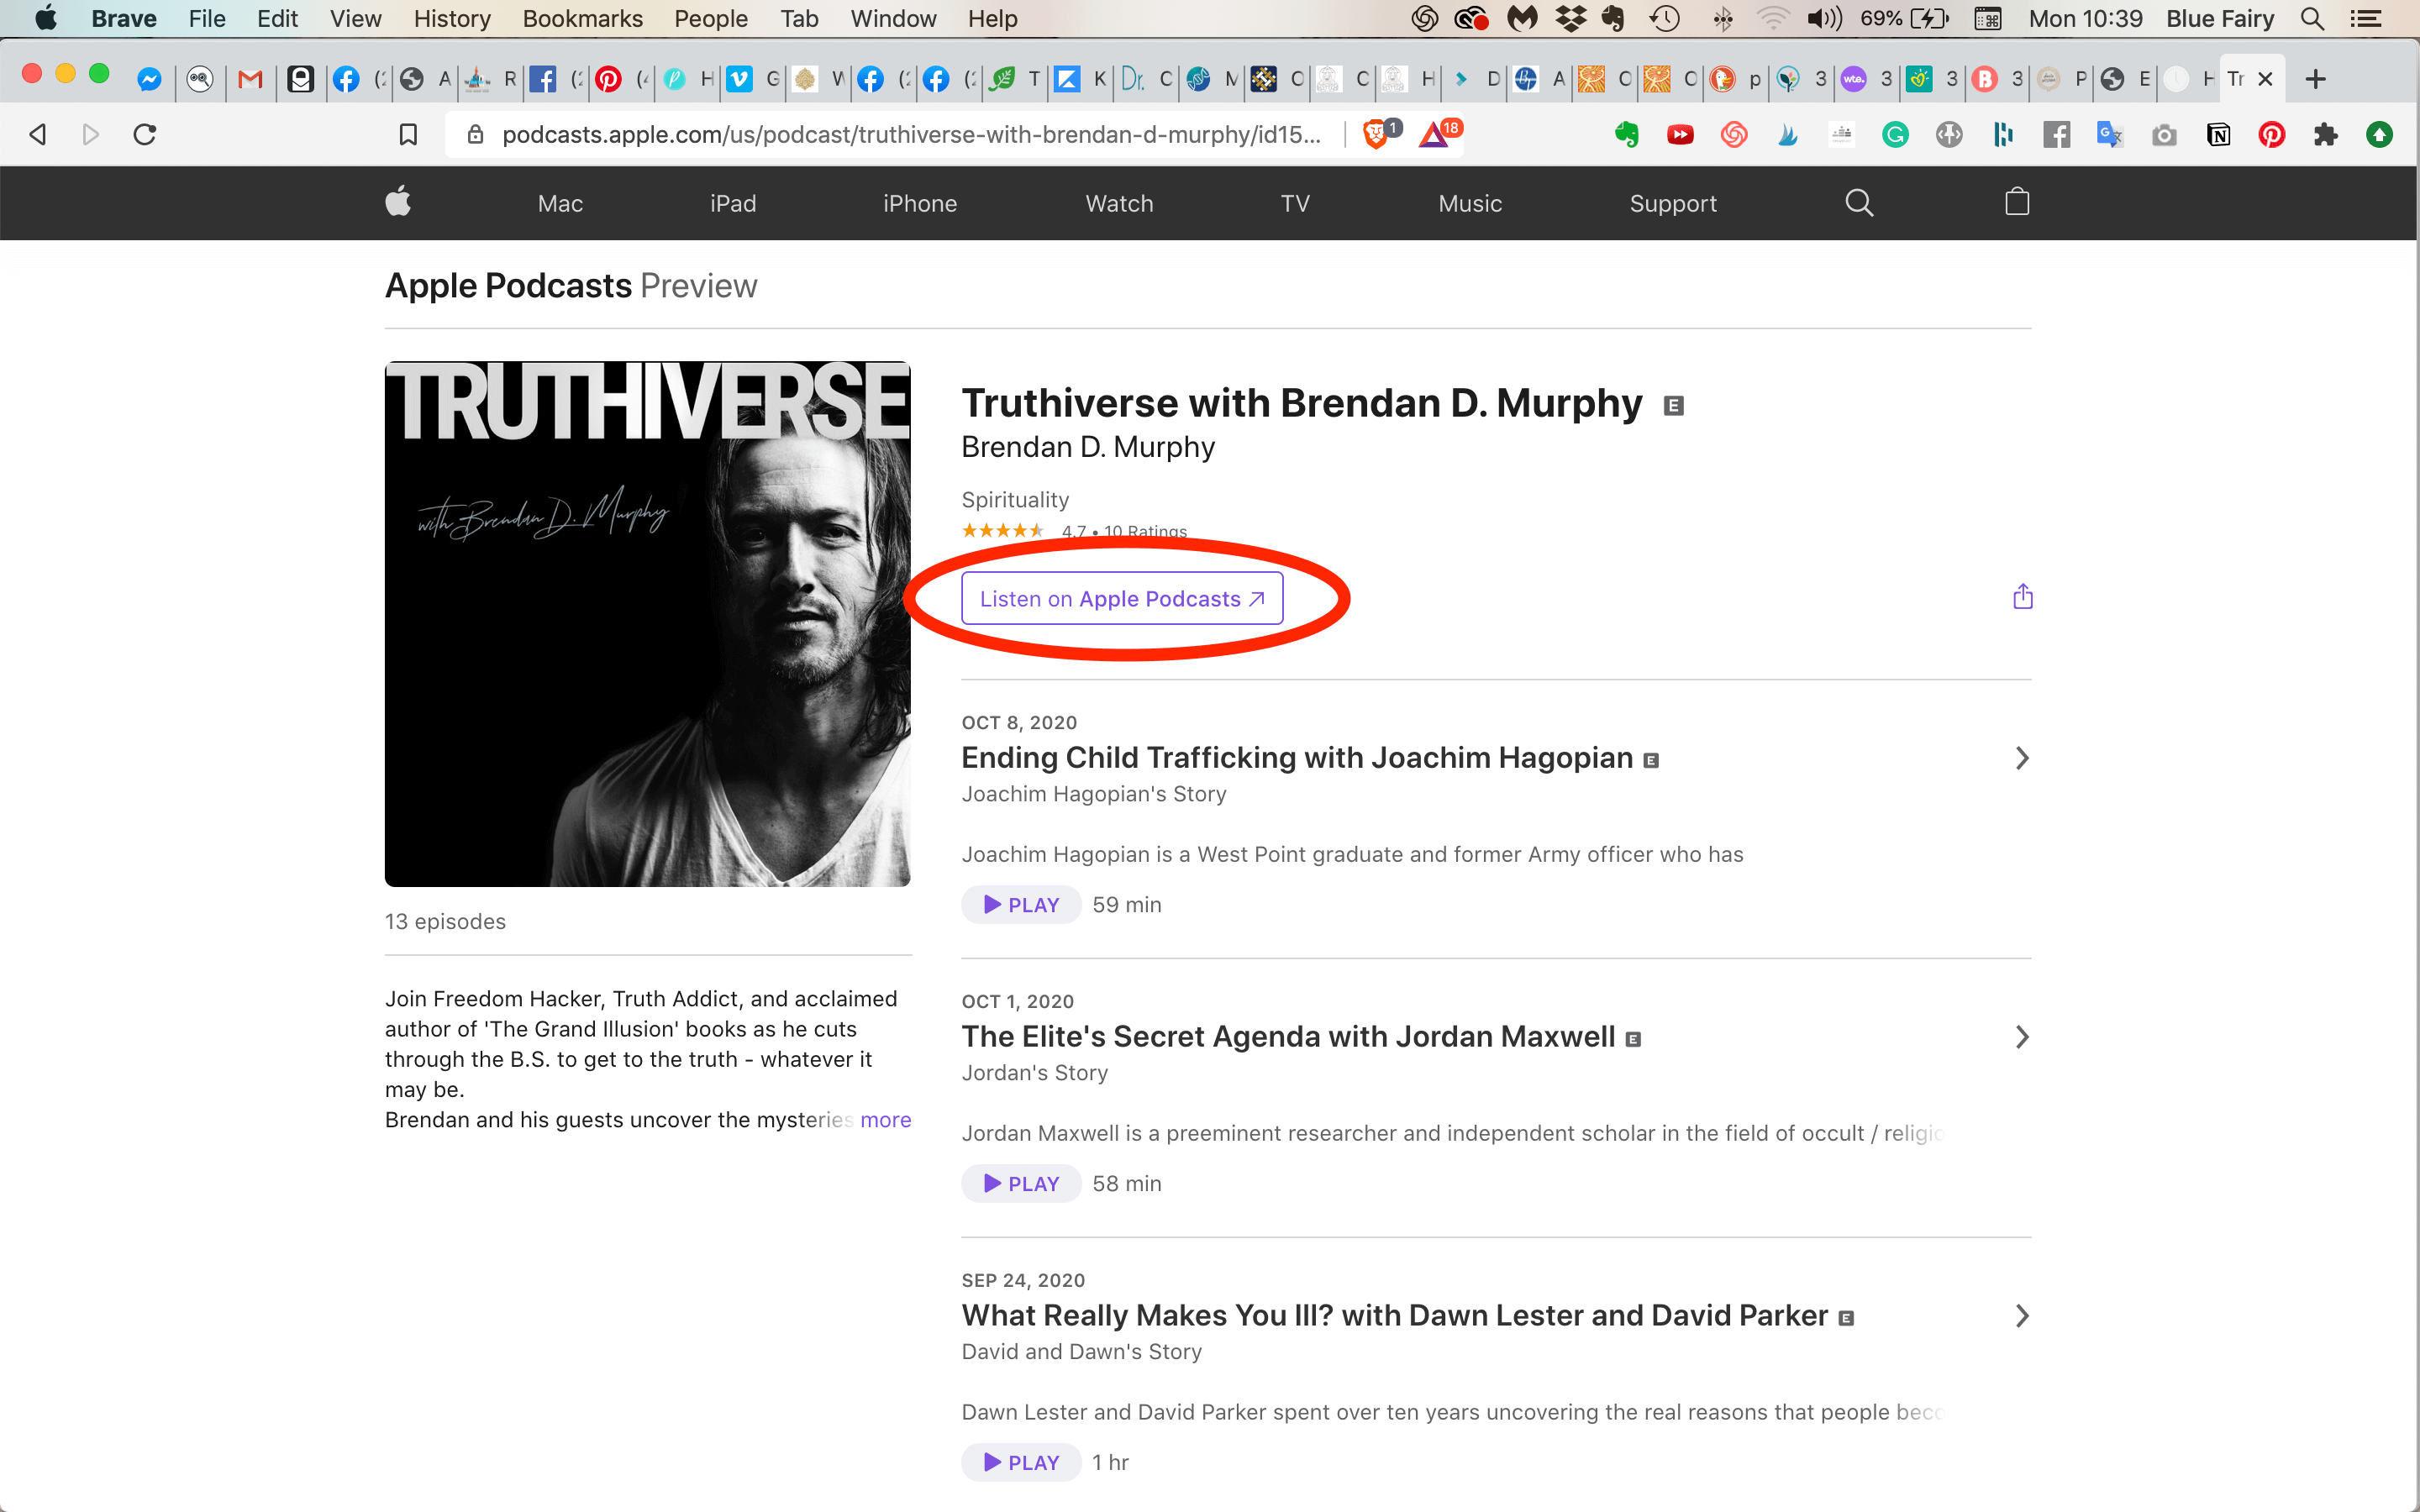Viewport: 2420px width, 1512px height.
Task: Click the padlock site info icon
Action: tap(476, 134)
